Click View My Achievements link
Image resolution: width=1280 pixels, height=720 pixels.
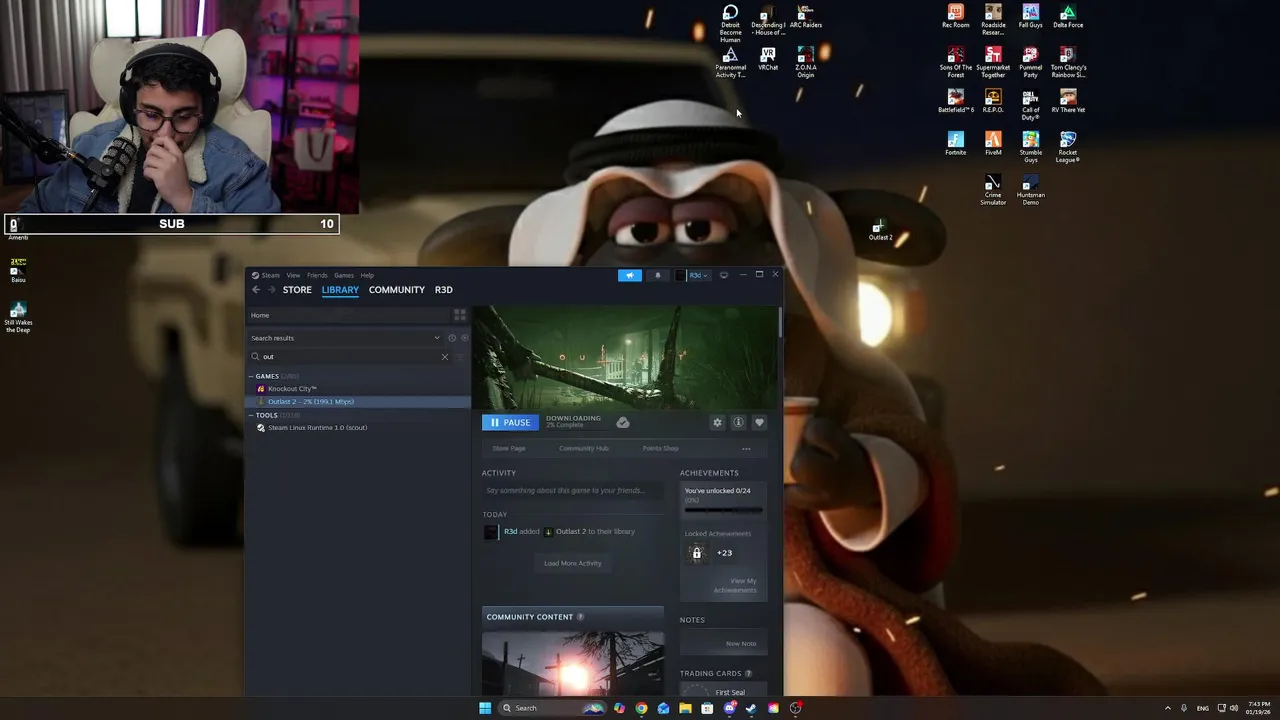[x=736, y=586]
